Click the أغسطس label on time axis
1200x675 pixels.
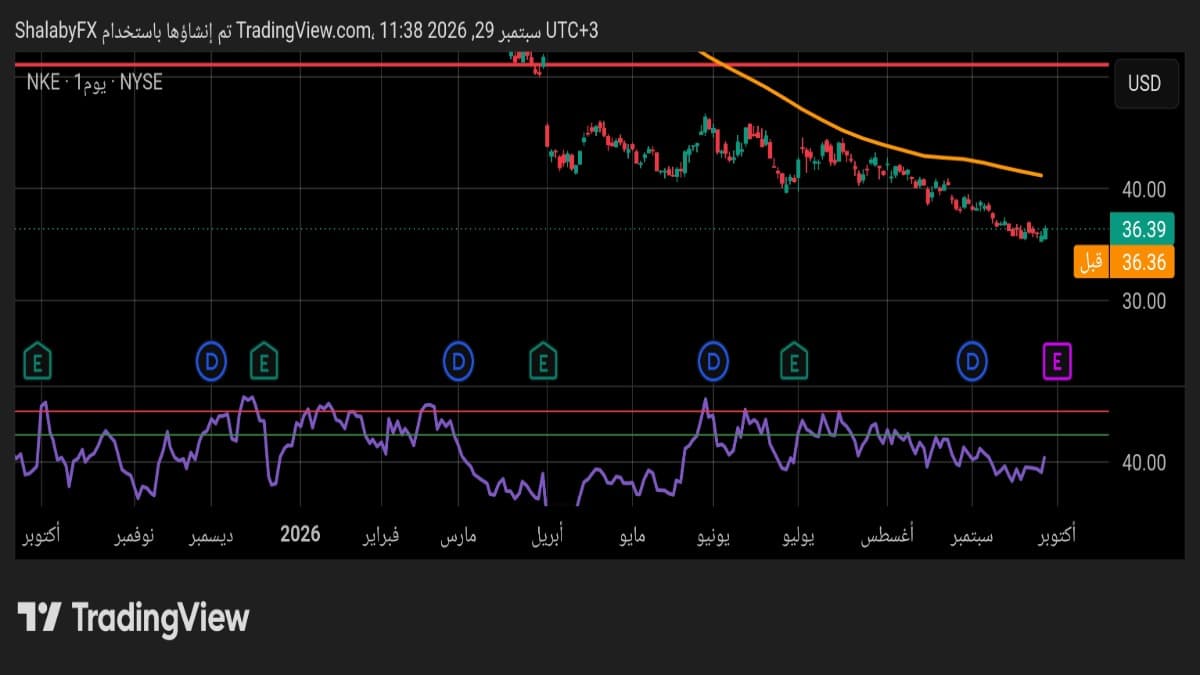pos(886,536)
